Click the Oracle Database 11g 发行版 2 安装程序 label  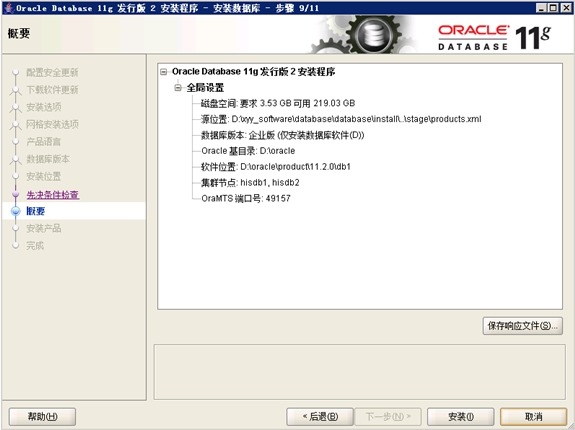253,72
